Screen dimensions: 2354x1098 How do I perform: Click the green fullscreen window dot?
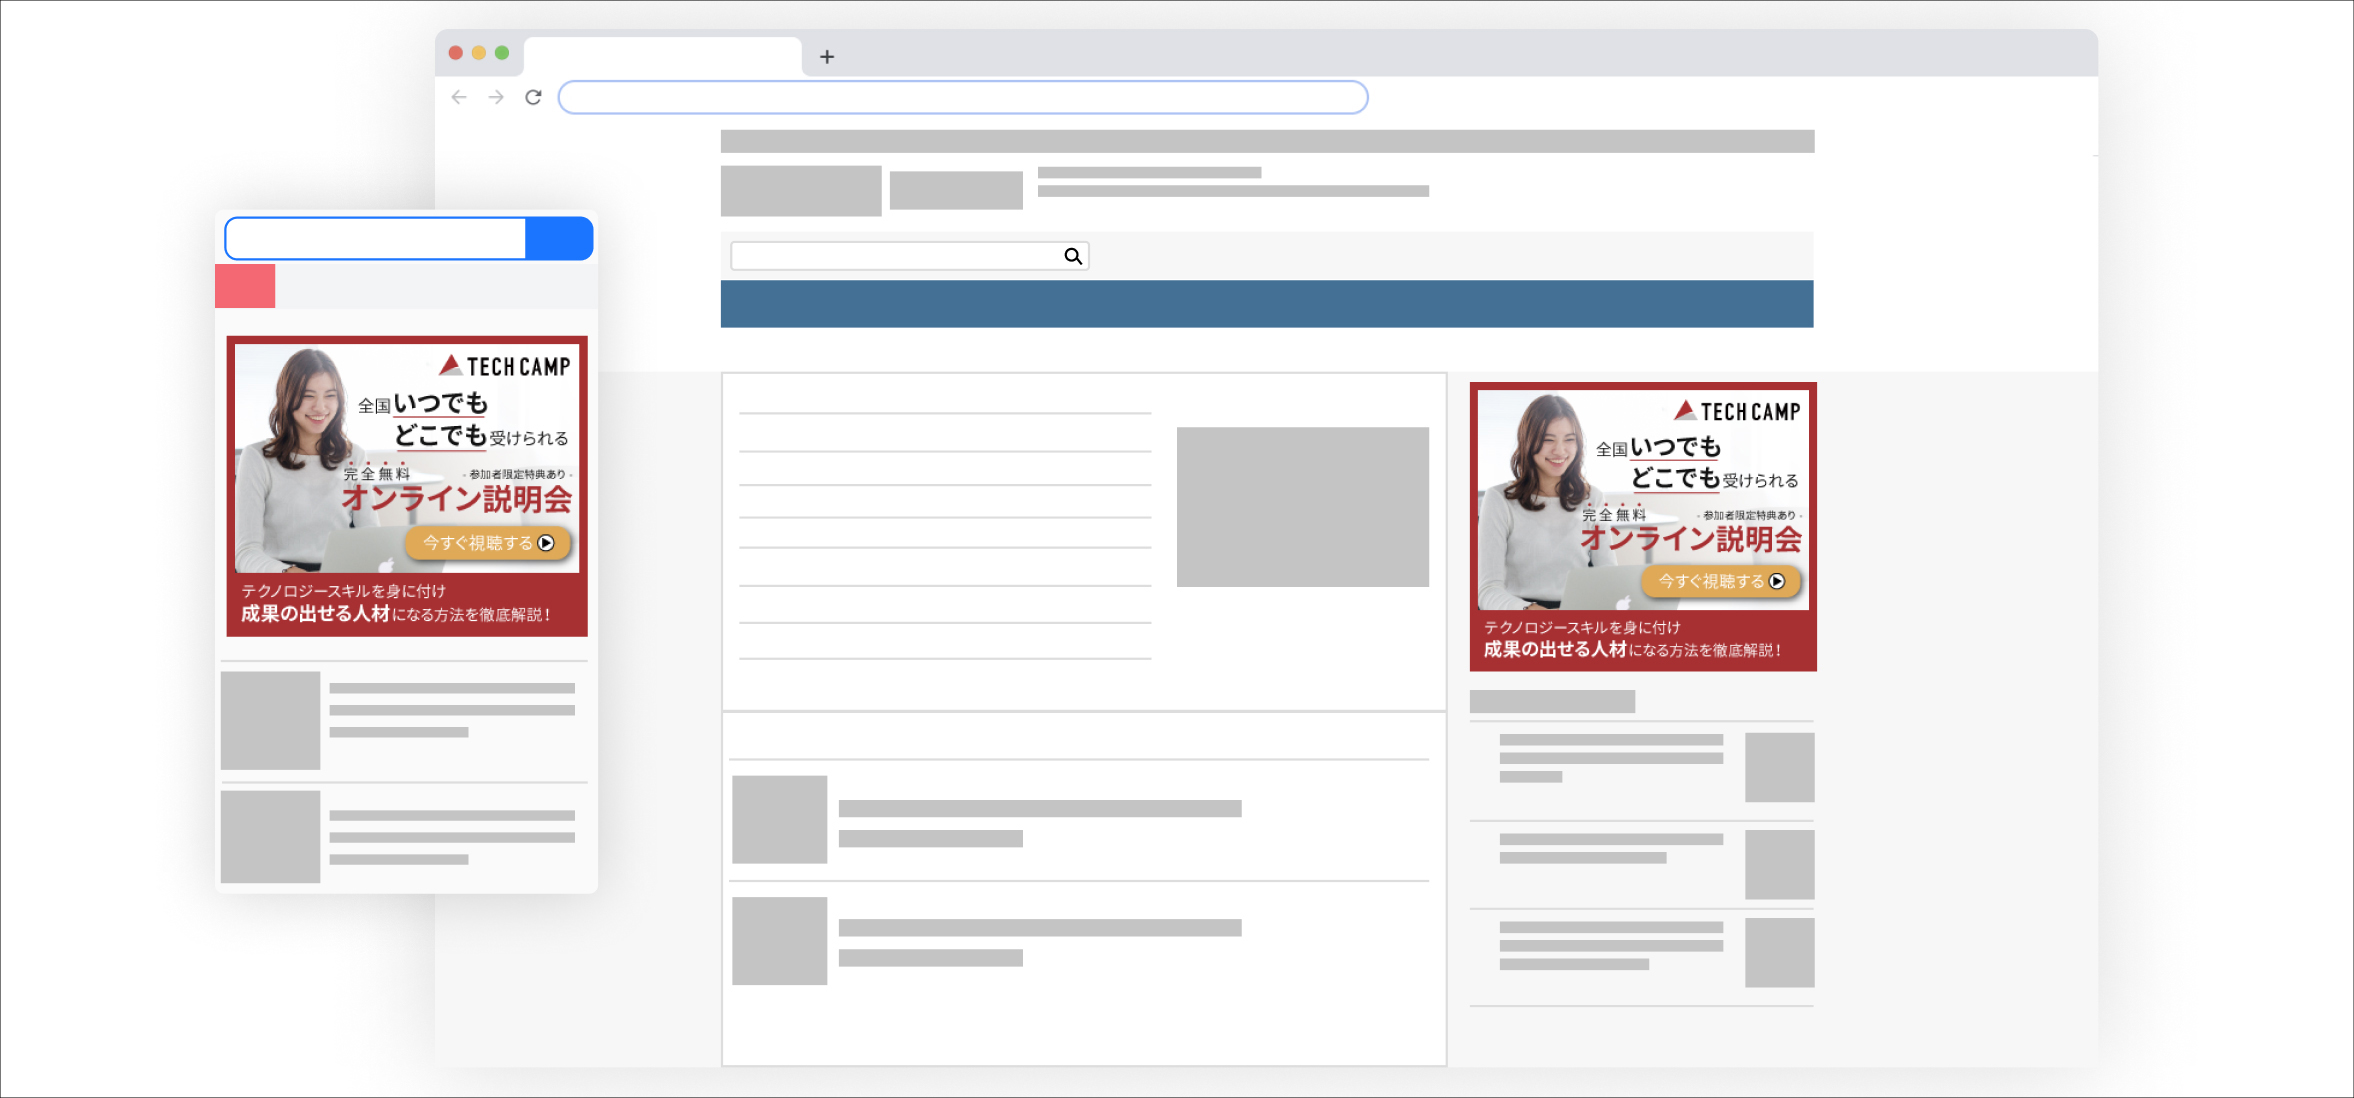click(502, 53)
